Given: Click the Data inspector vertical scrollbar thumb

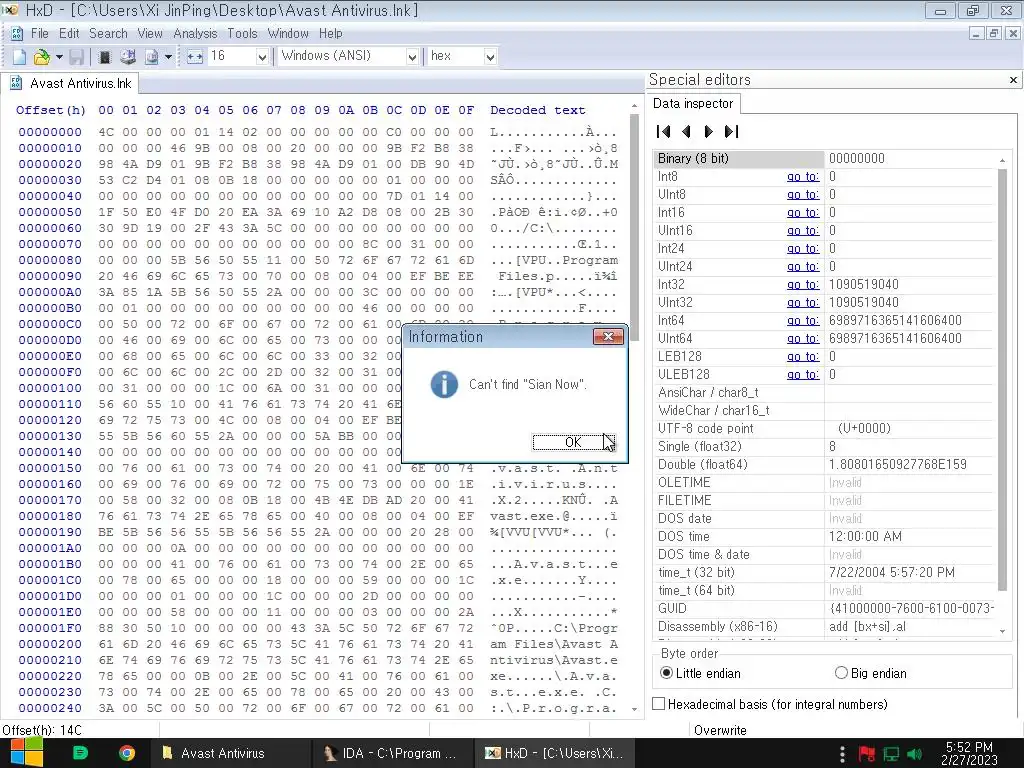Looking at the screenshot, I should click(1002, 379).
